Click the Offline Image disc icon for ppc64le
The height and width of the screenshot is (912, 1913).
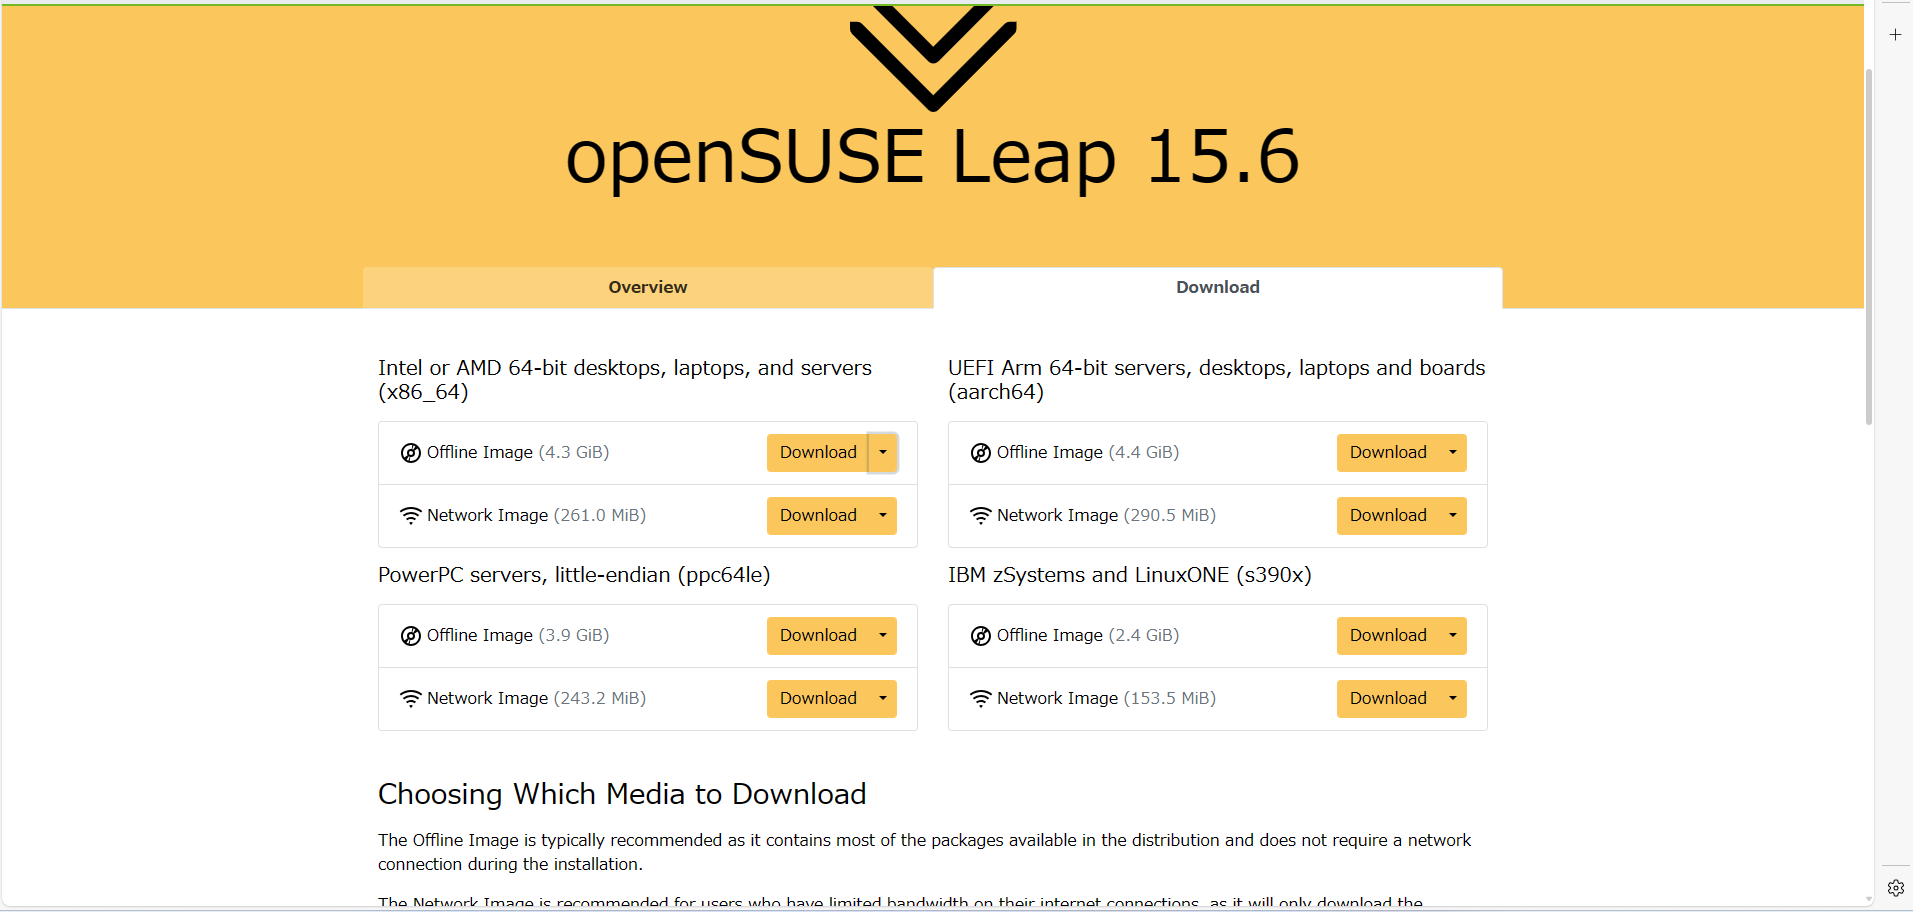[410, 635]
